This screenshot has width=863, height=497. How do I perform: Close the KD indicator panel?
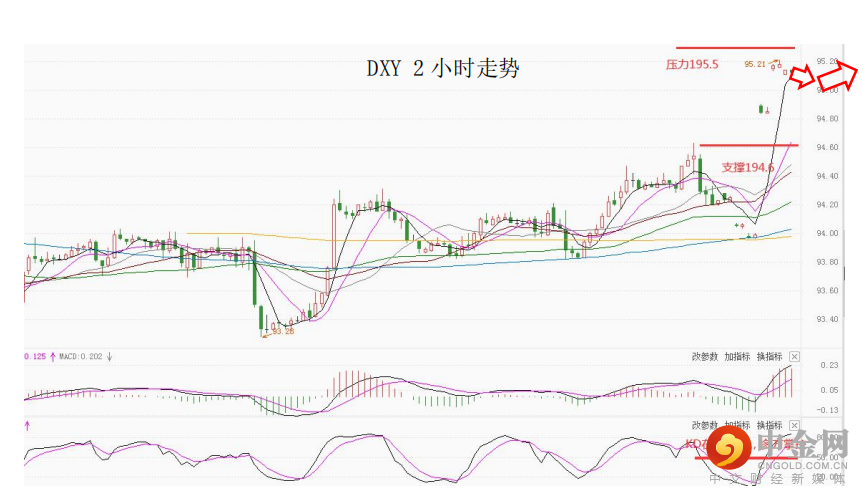pyautogui.click(x=794, y=425)
